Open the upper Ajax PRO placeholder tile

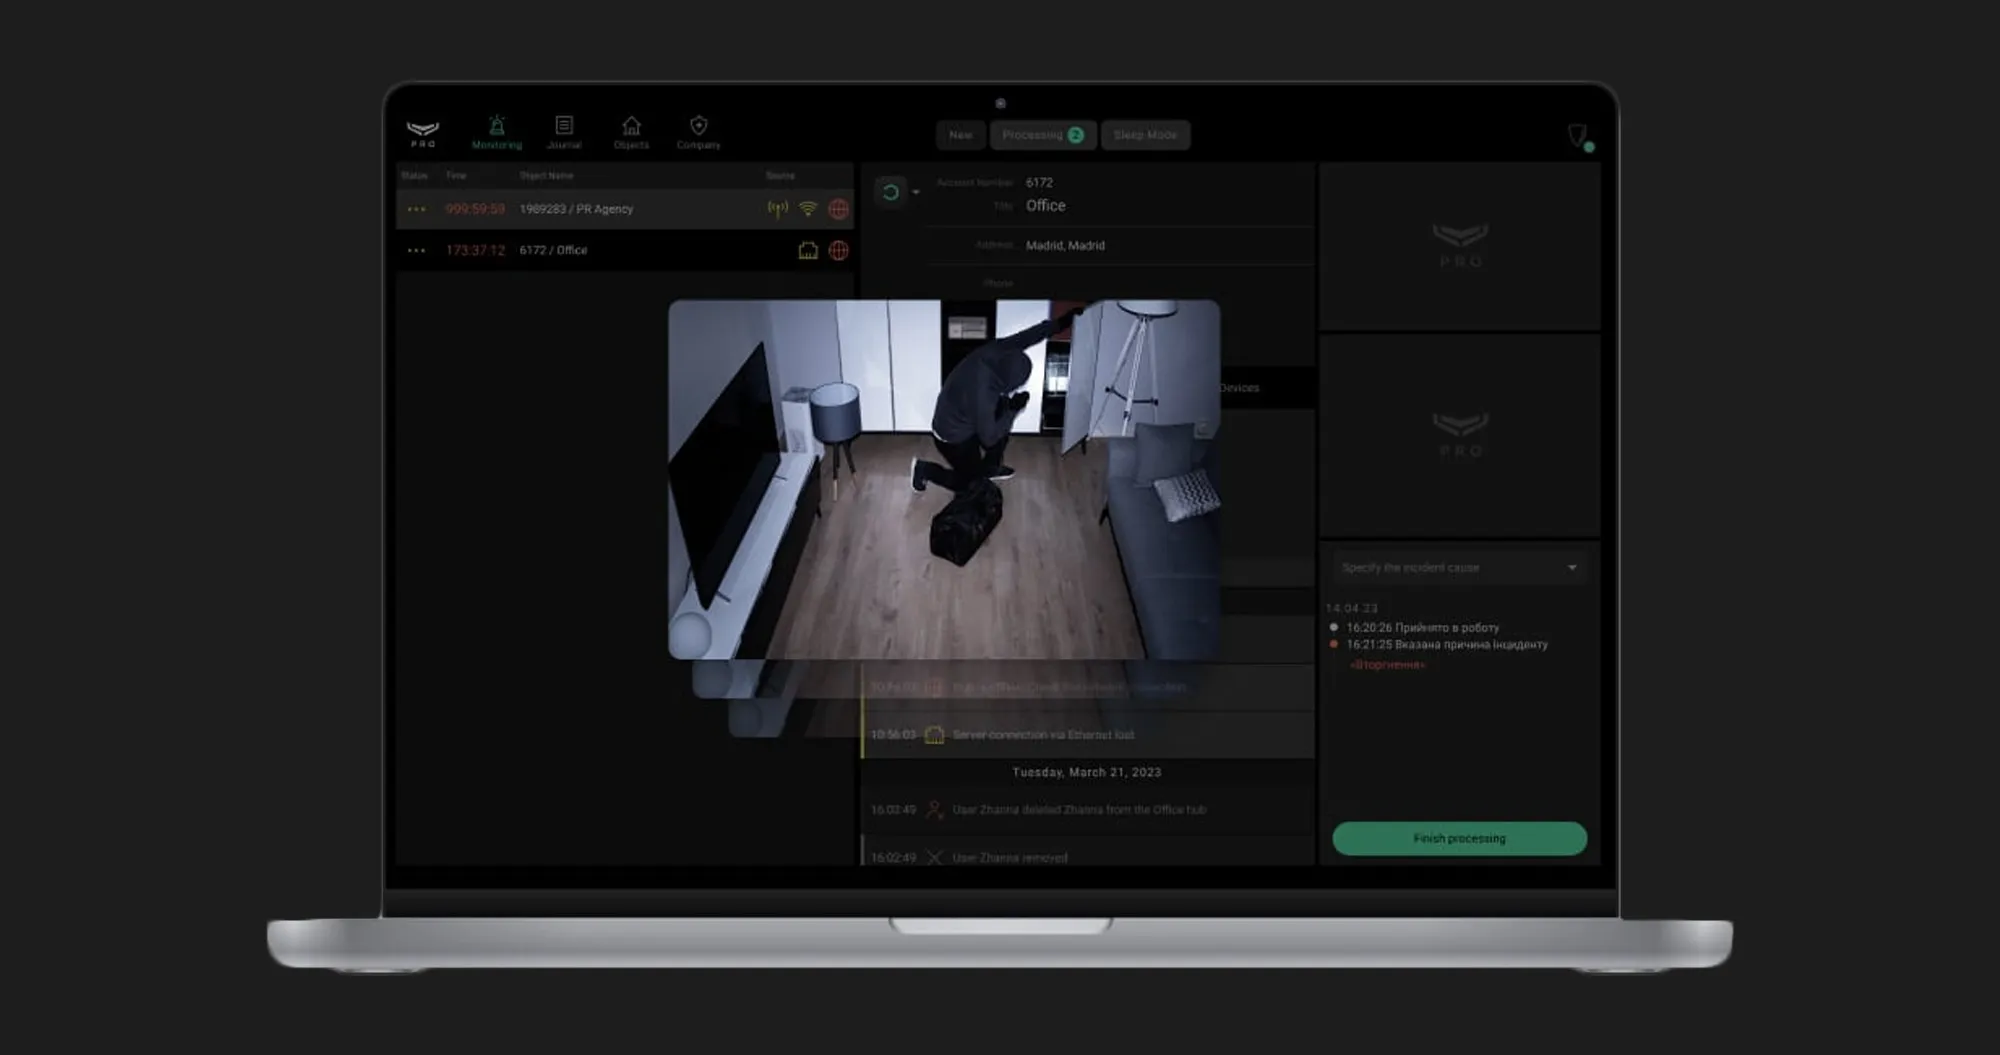[1460, 246]
